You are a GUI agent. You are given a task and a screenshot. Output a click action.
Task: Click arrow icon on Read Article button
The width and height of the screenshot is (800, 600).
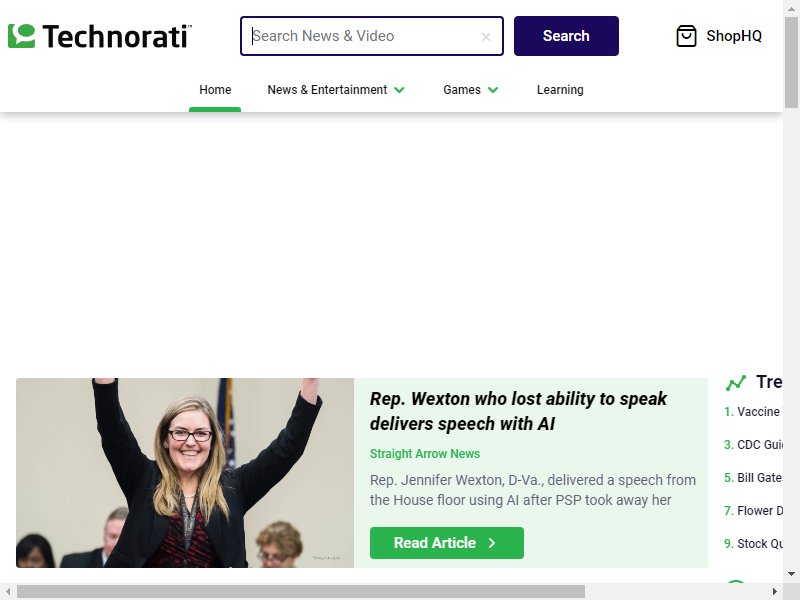[492, 543]
